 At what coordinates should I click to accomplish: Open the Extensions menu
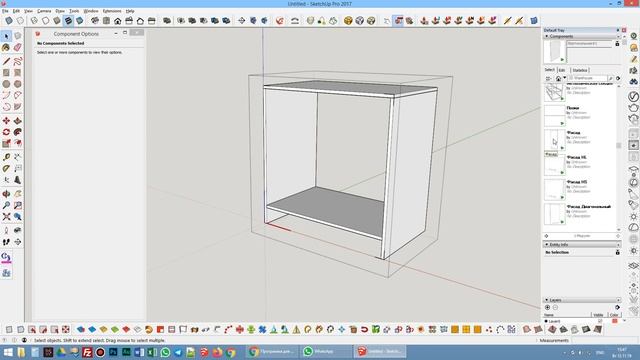pyautogui.click(x=112, y=11)
